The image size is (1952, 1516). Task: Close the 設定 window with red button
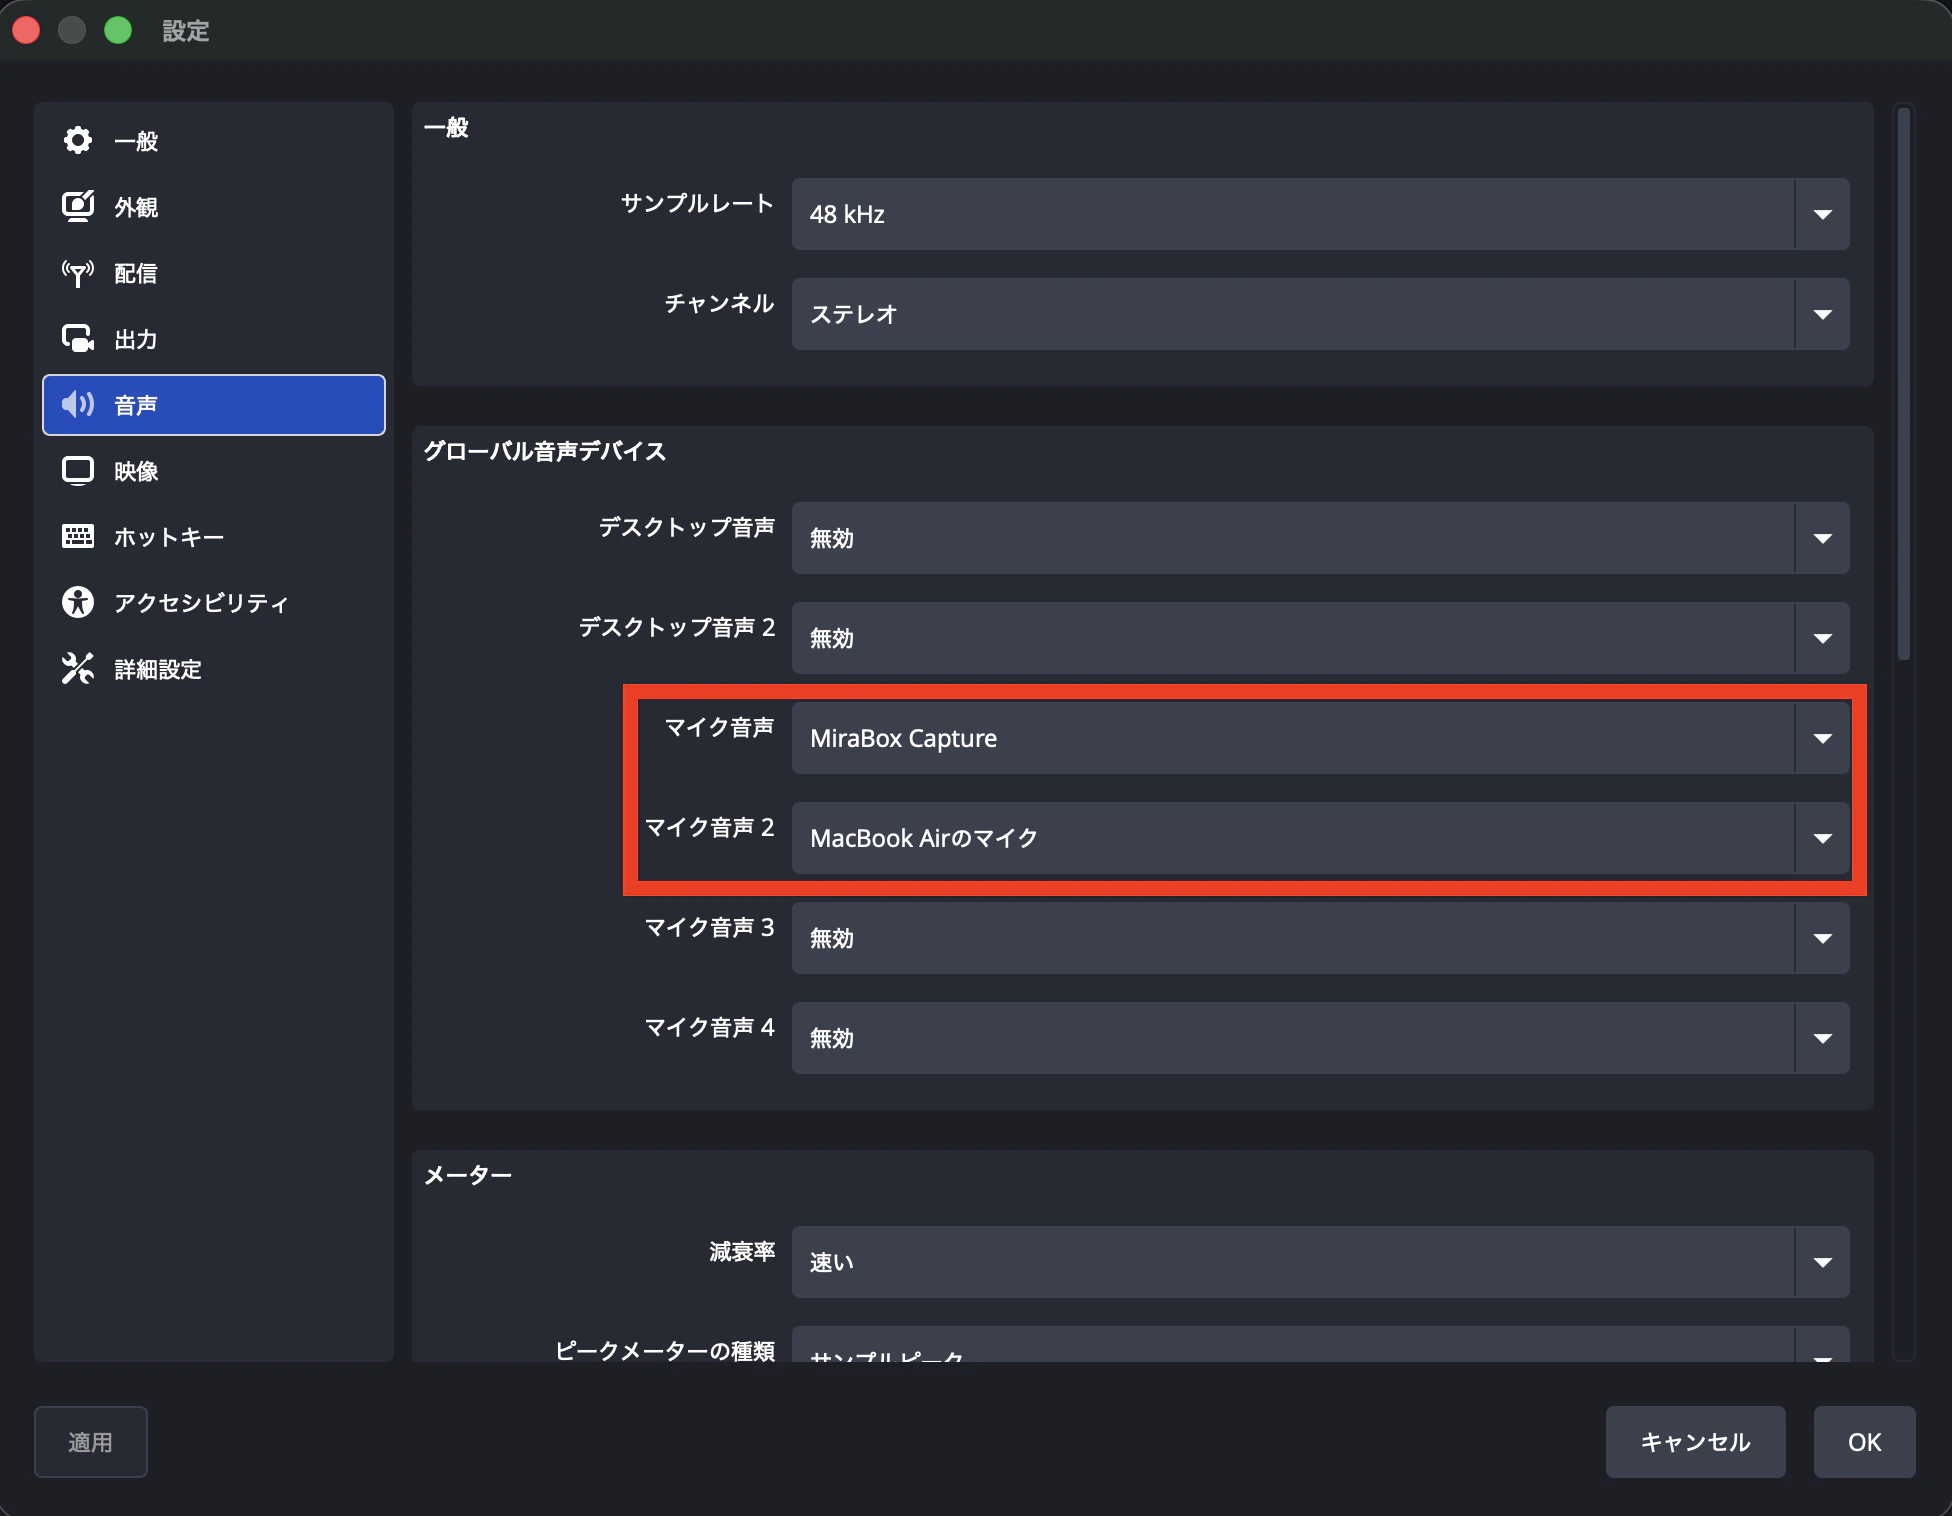[27, 30]
